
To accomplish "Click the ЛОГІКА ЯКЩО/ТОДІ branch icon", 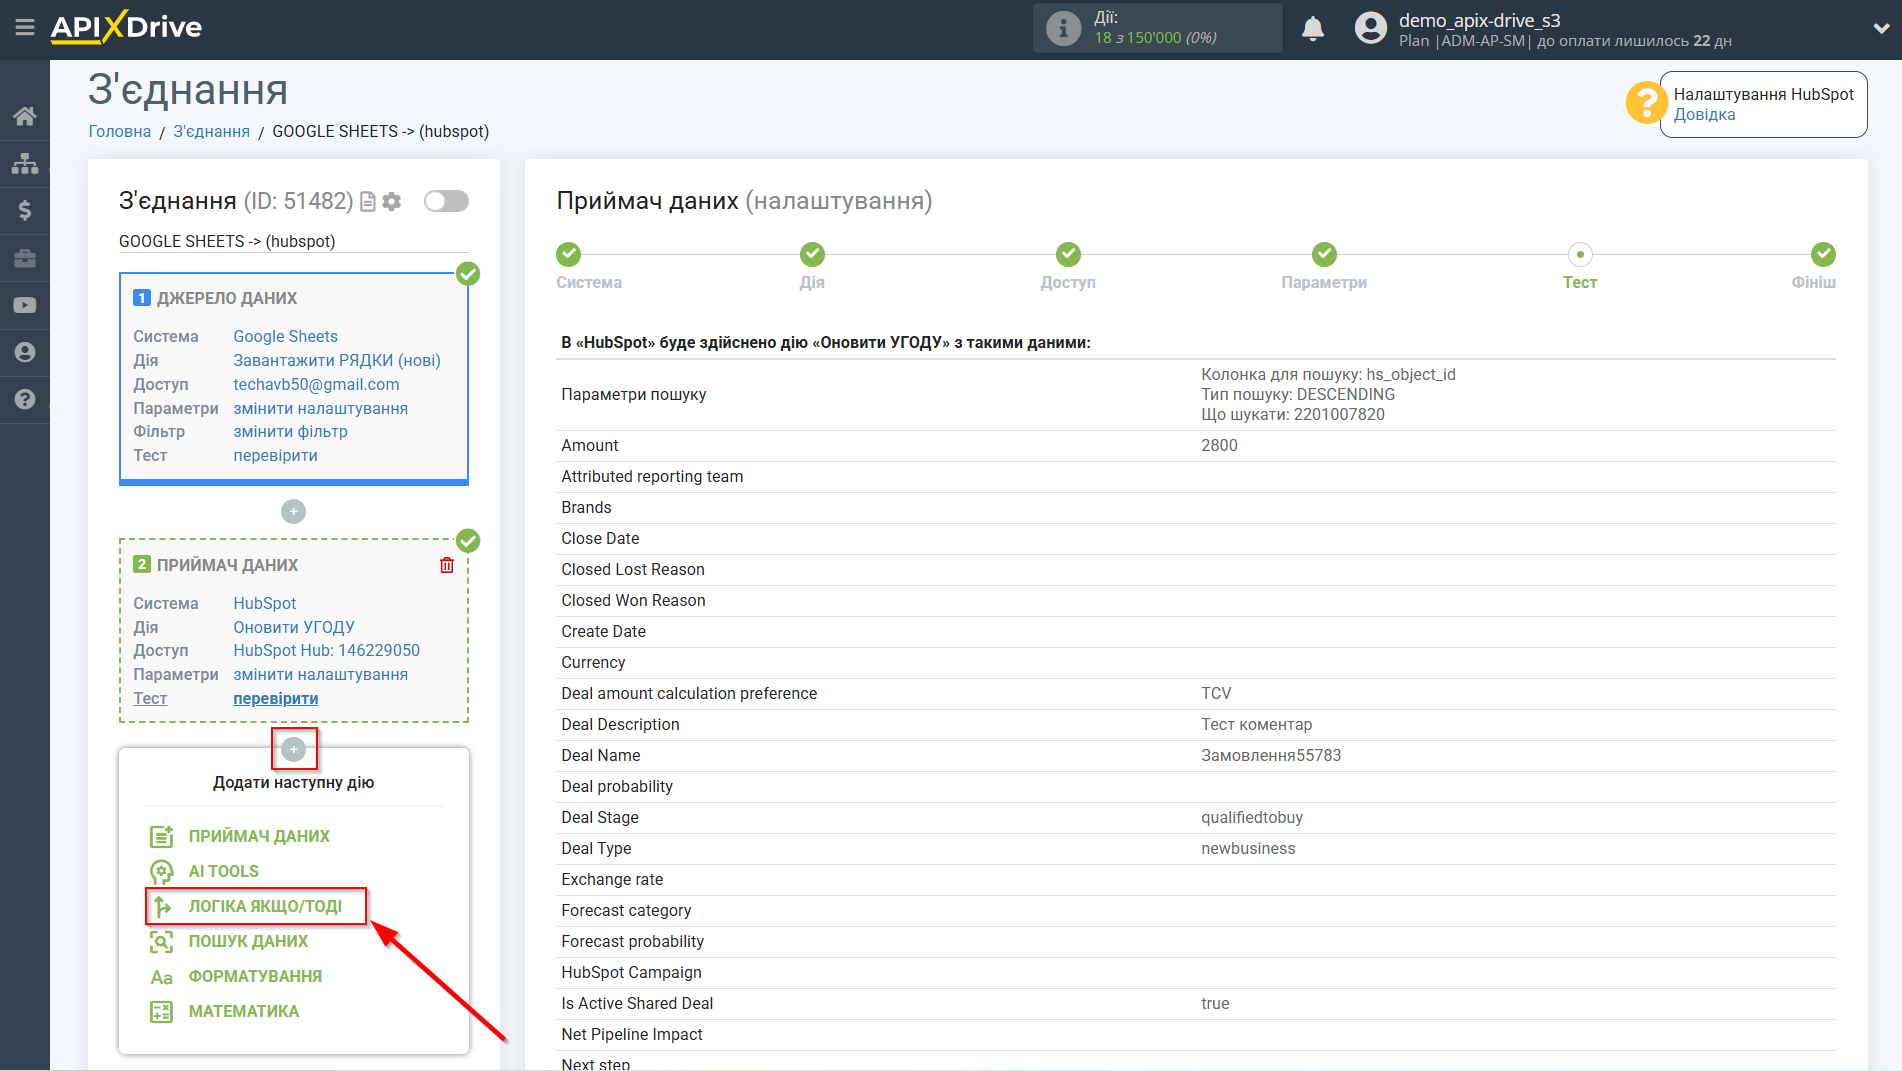I will [161, 906].
